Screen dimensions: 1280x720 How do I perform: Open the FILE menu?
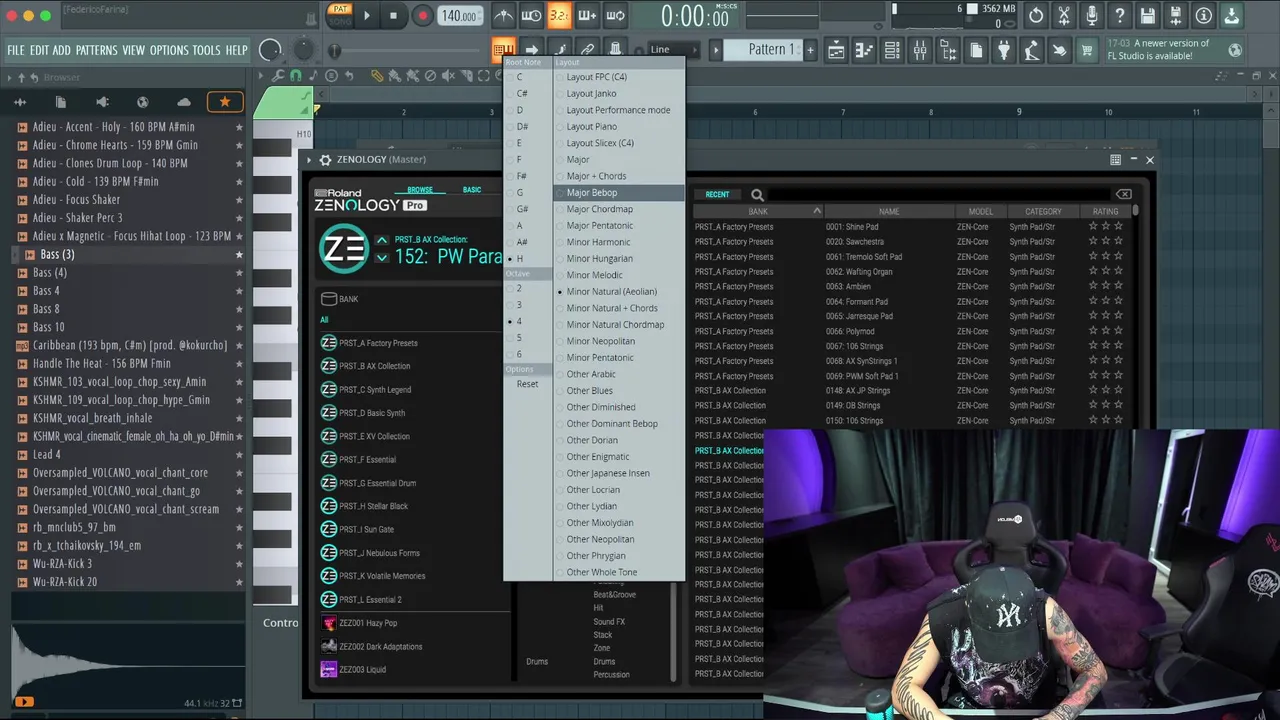(16, 50)
